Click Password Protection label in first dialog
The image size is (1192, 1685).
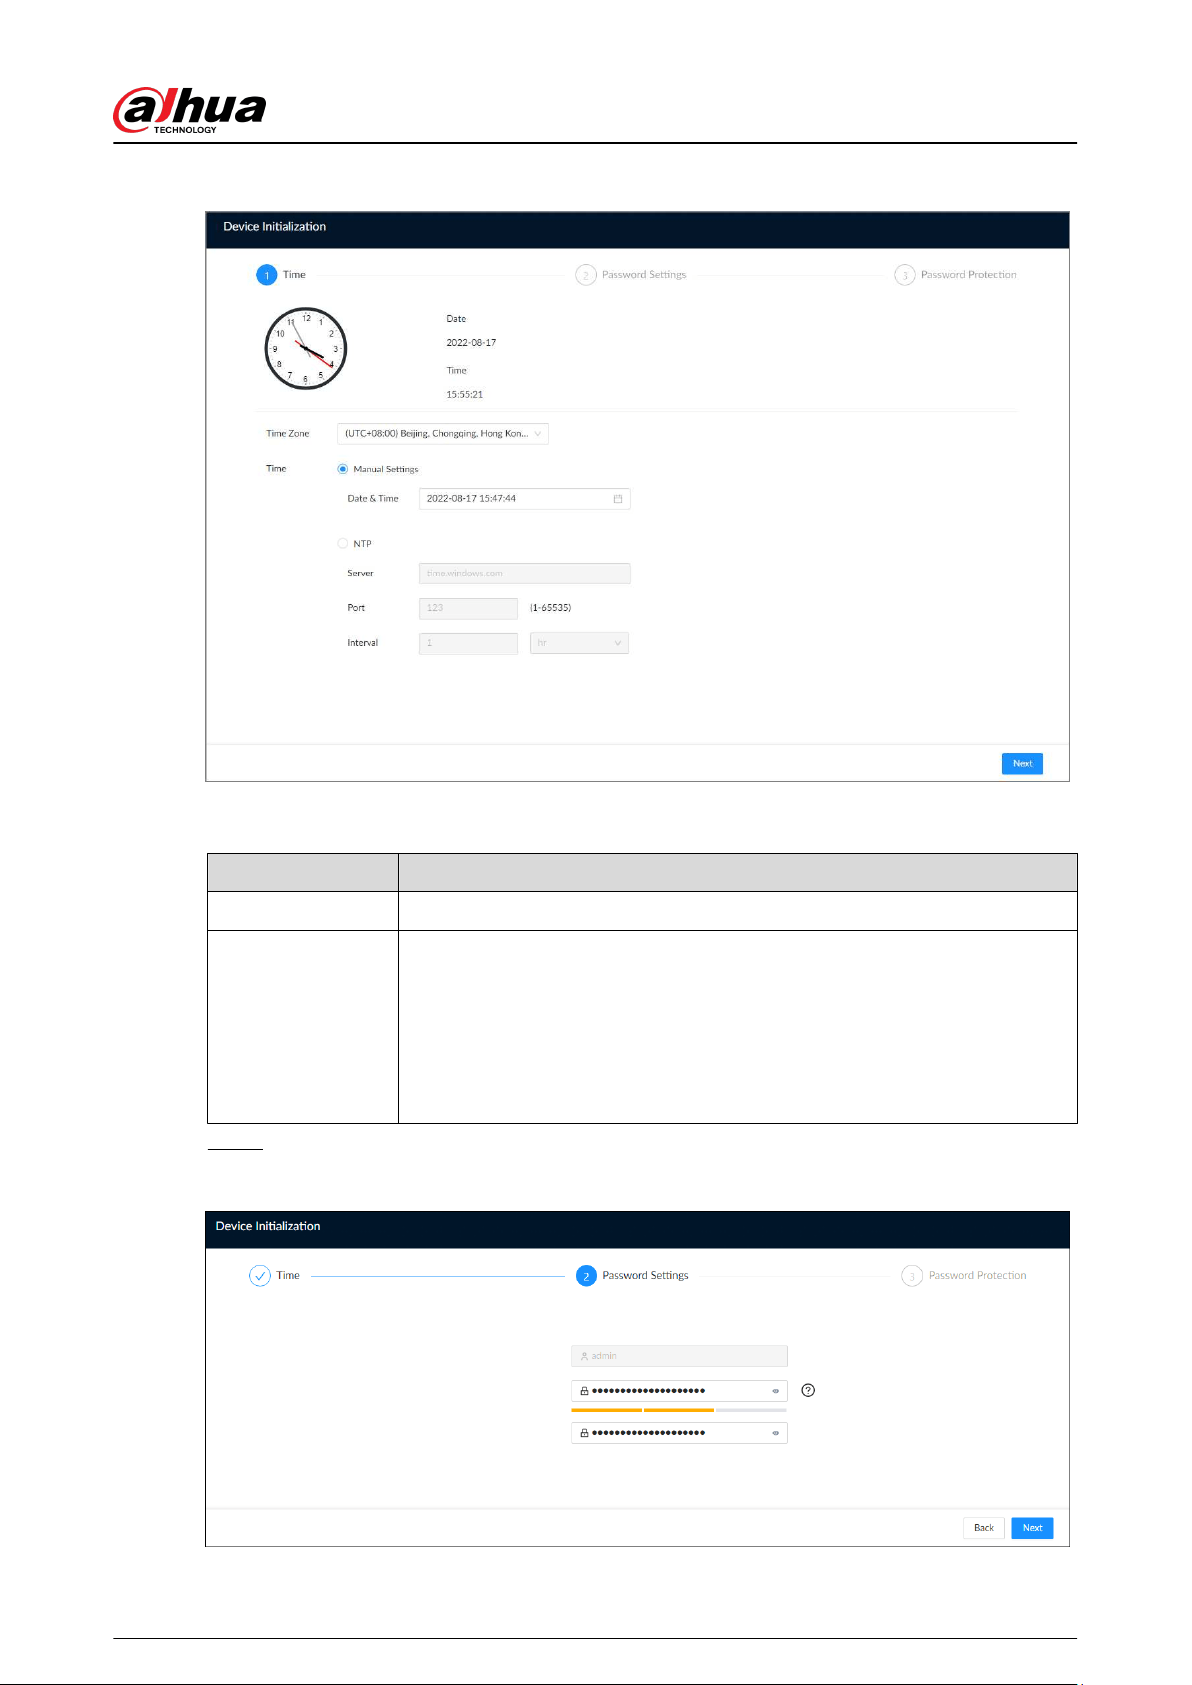968,275
